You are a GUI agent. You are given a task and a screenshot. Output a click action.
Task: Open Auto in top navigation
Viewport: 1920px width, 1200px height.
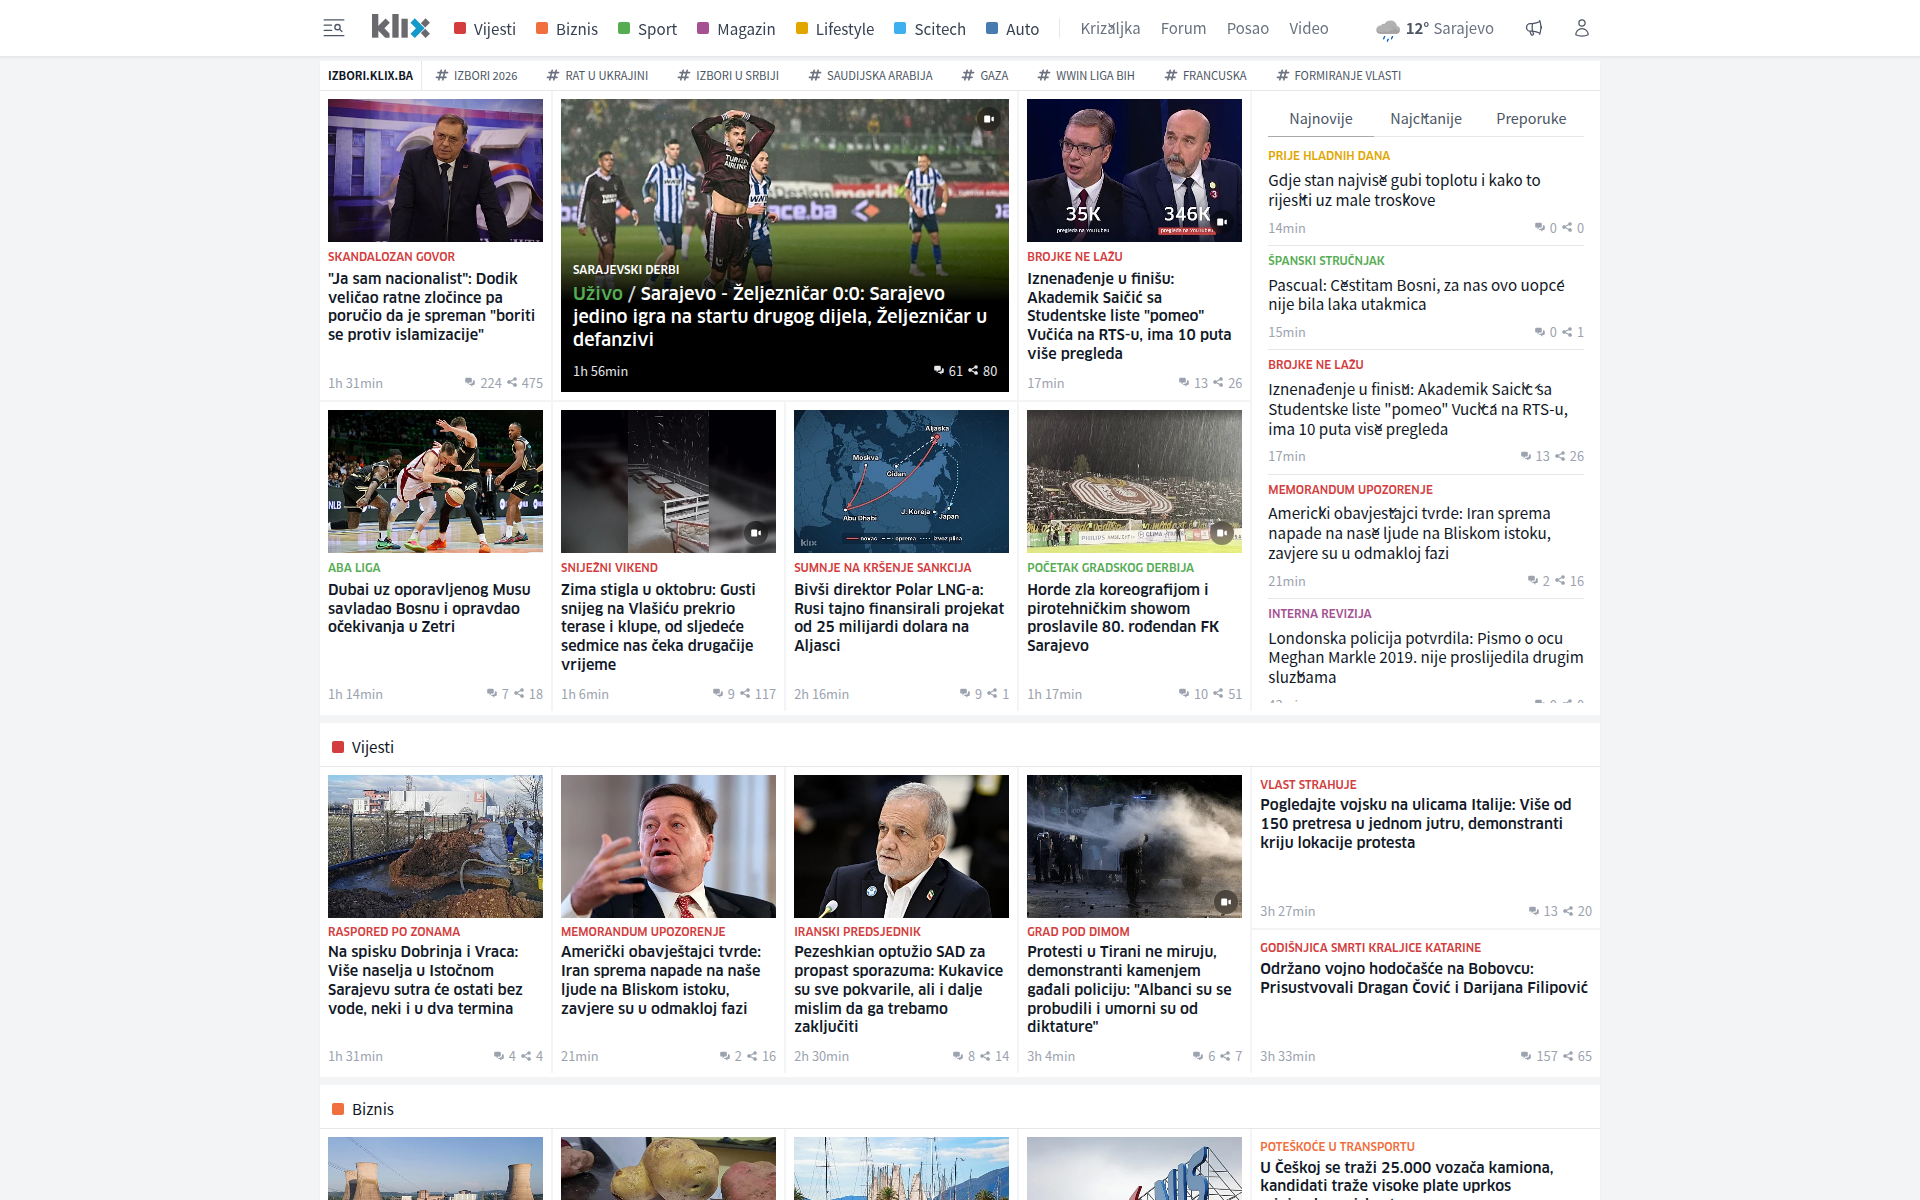click(x=1012, y=29)
